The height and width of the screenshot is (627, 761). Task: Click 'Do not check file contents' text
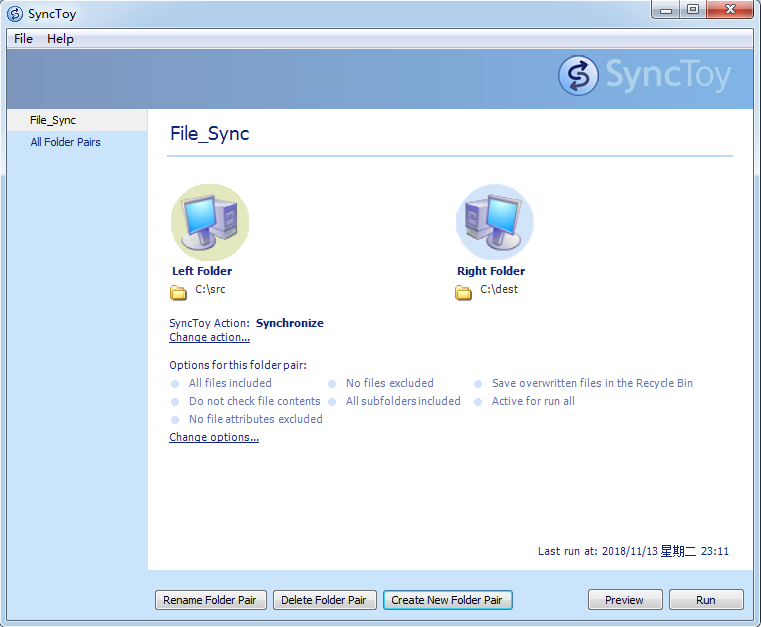[x=255, y=401]
